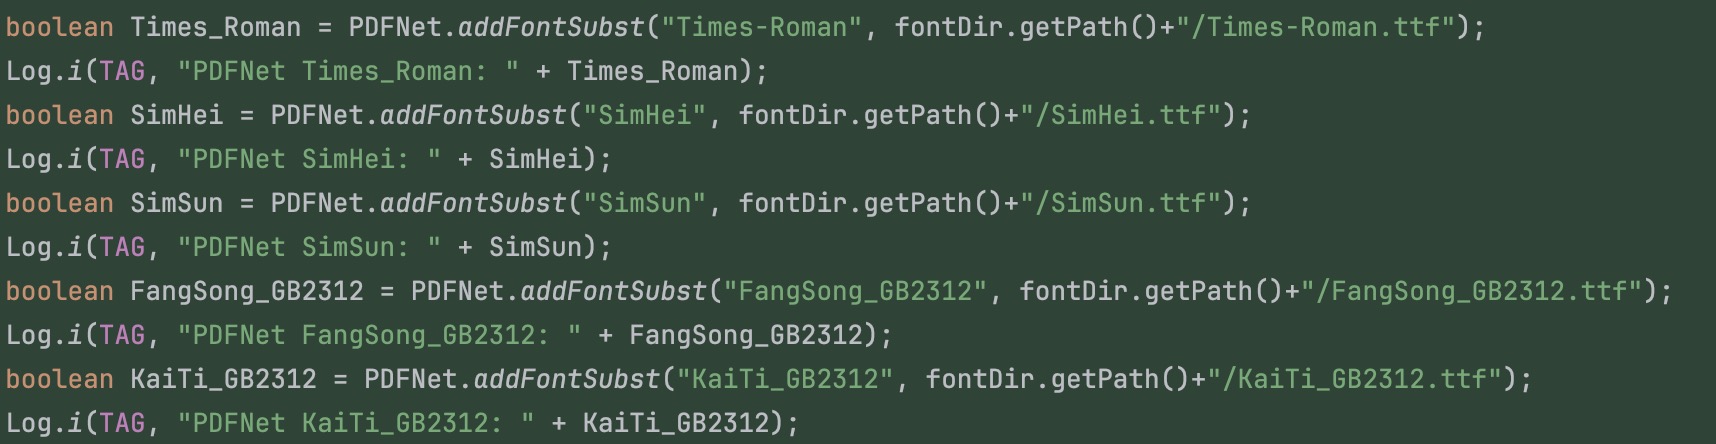
Task: Click PDFNet class on the KaiTi_GB2312 declaration line
Action: [410, 379]
